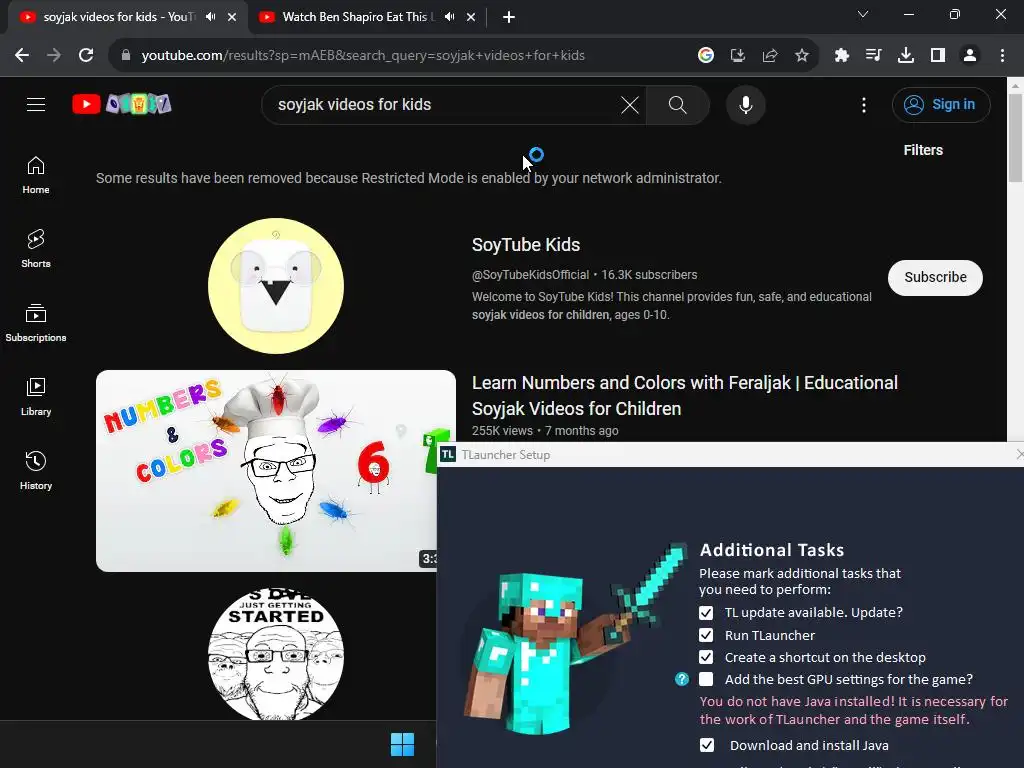1024x768 pixels.
Task: Close the Ben Shapiro tab
Action: coord(471,17)
